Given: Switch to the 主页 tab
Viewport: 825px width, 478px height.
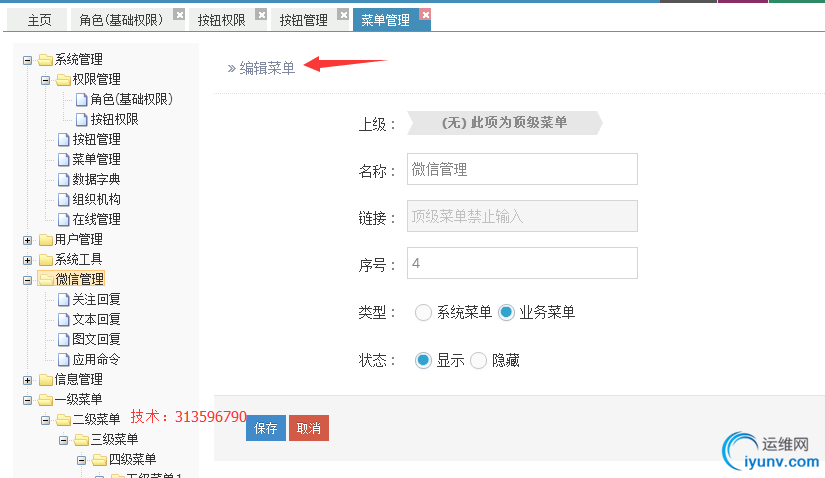Looking at the screenshot, I should (39, 20).
